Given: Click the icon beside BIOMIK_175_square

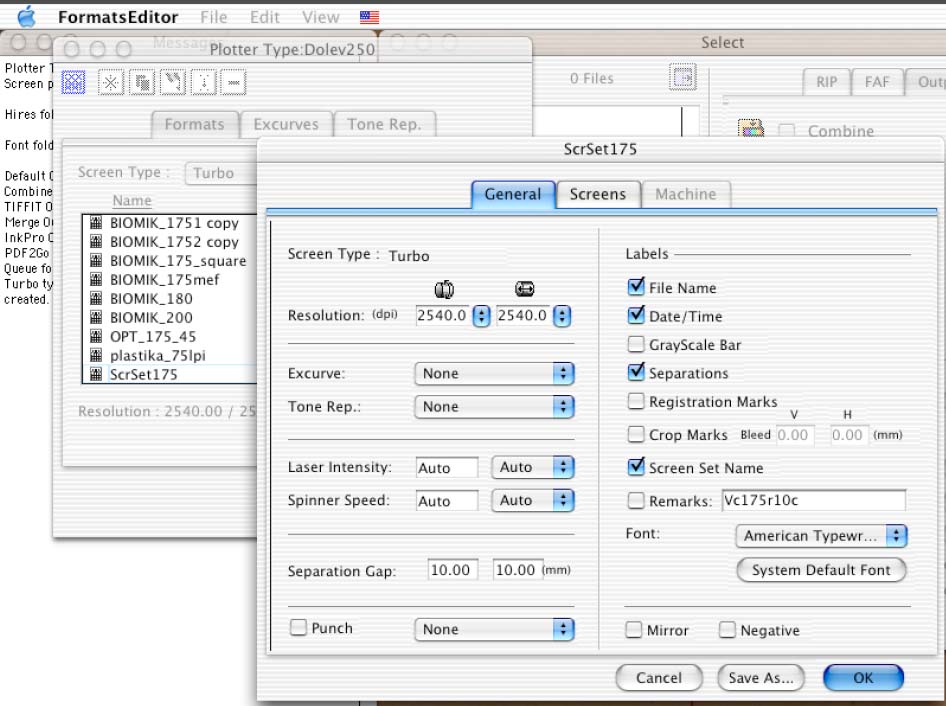Looking at the screenshot, I should [96, 261].
